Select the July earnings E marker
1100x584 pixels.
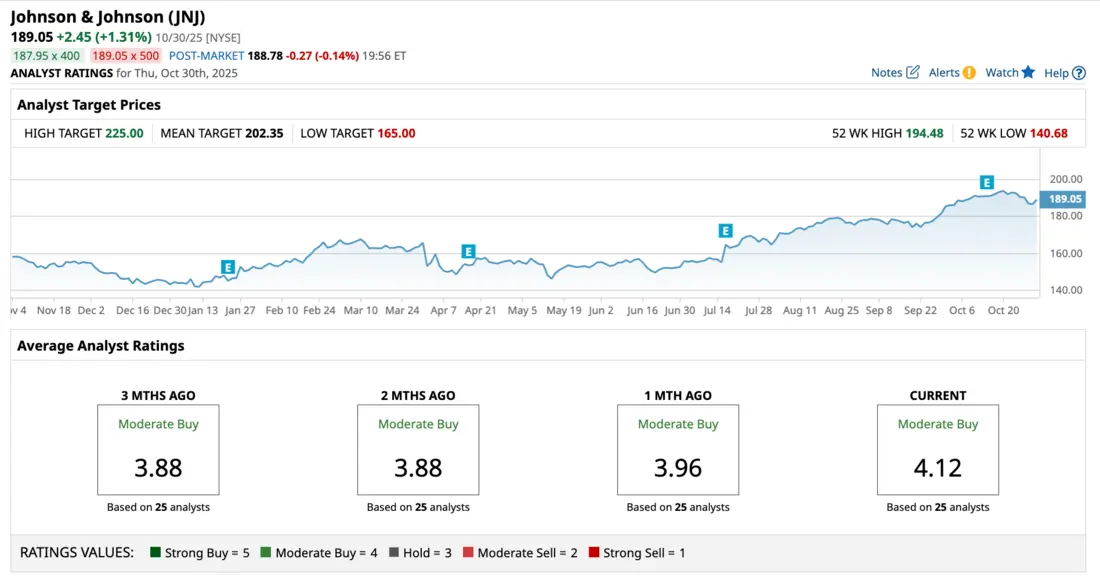726,231
